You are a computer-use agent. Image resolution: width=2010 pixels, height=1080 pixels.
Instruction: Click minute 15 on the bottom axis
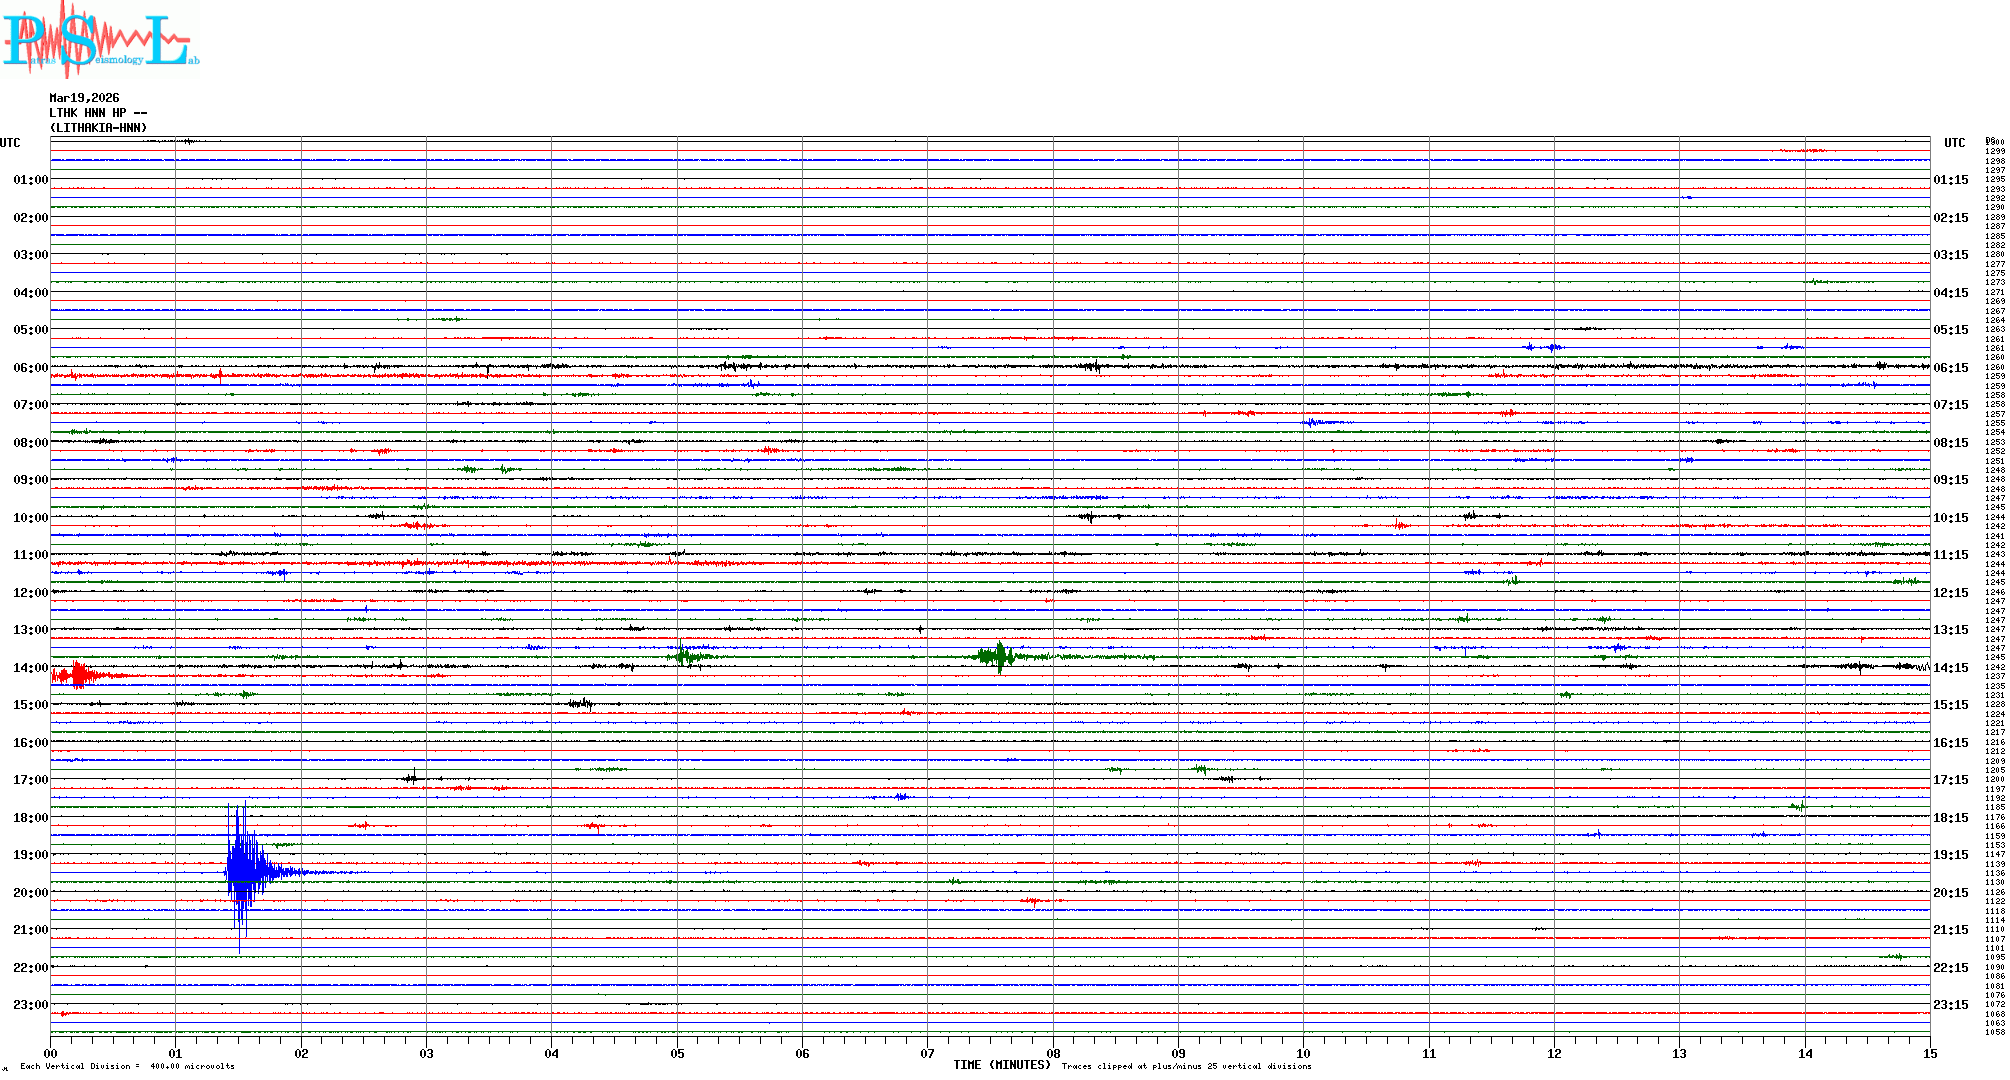[x=1930, y=1053]
